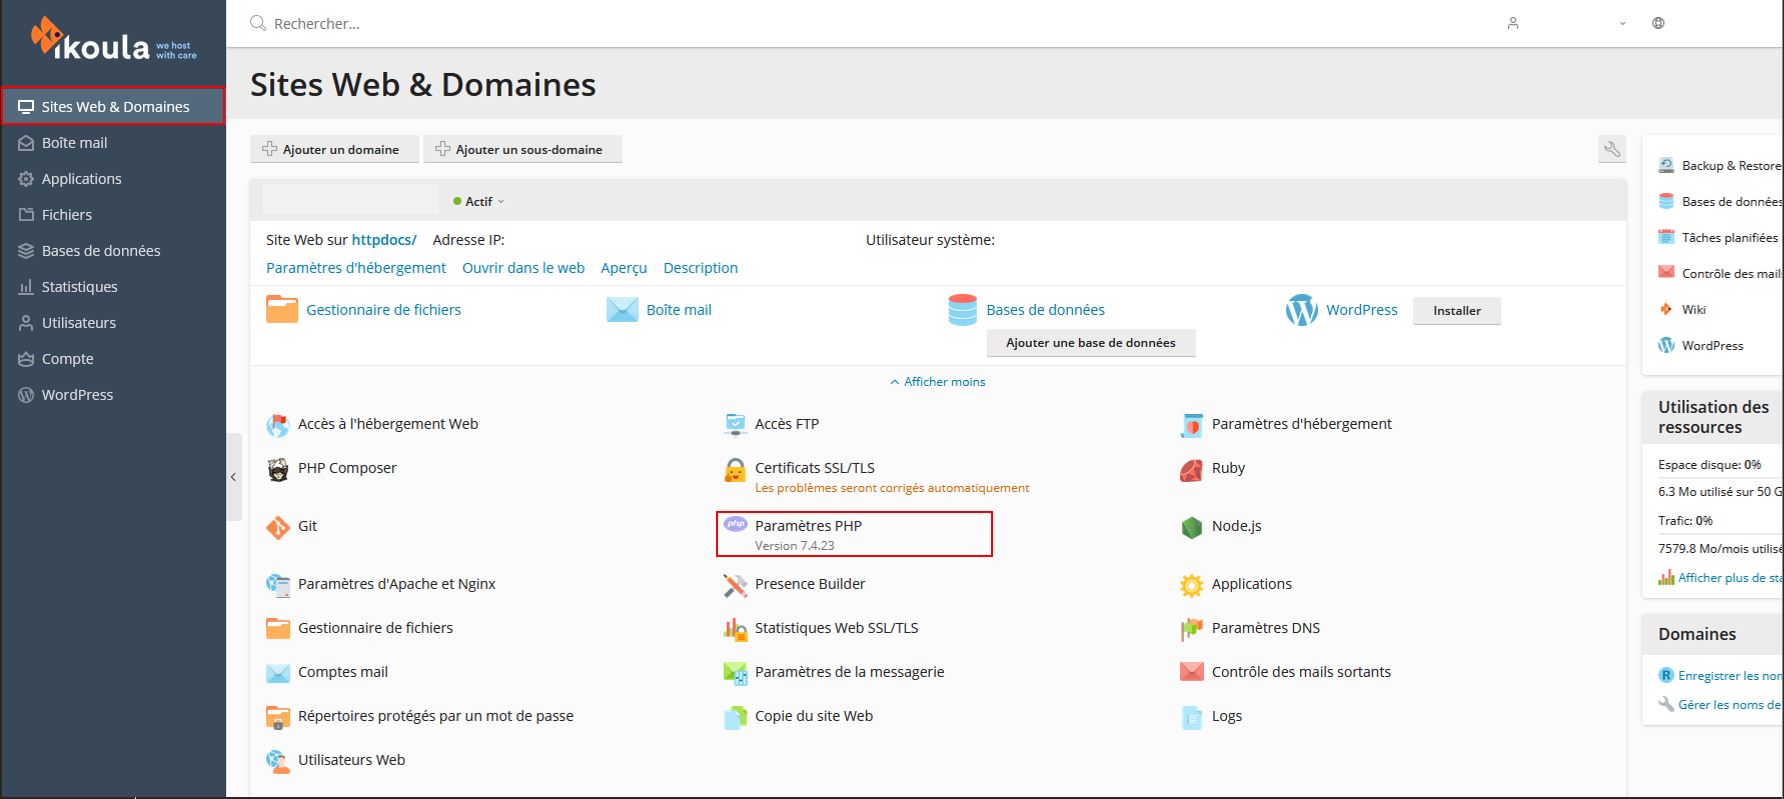
Task: Go to Compte in left menu
Action: tap(113, 359)
